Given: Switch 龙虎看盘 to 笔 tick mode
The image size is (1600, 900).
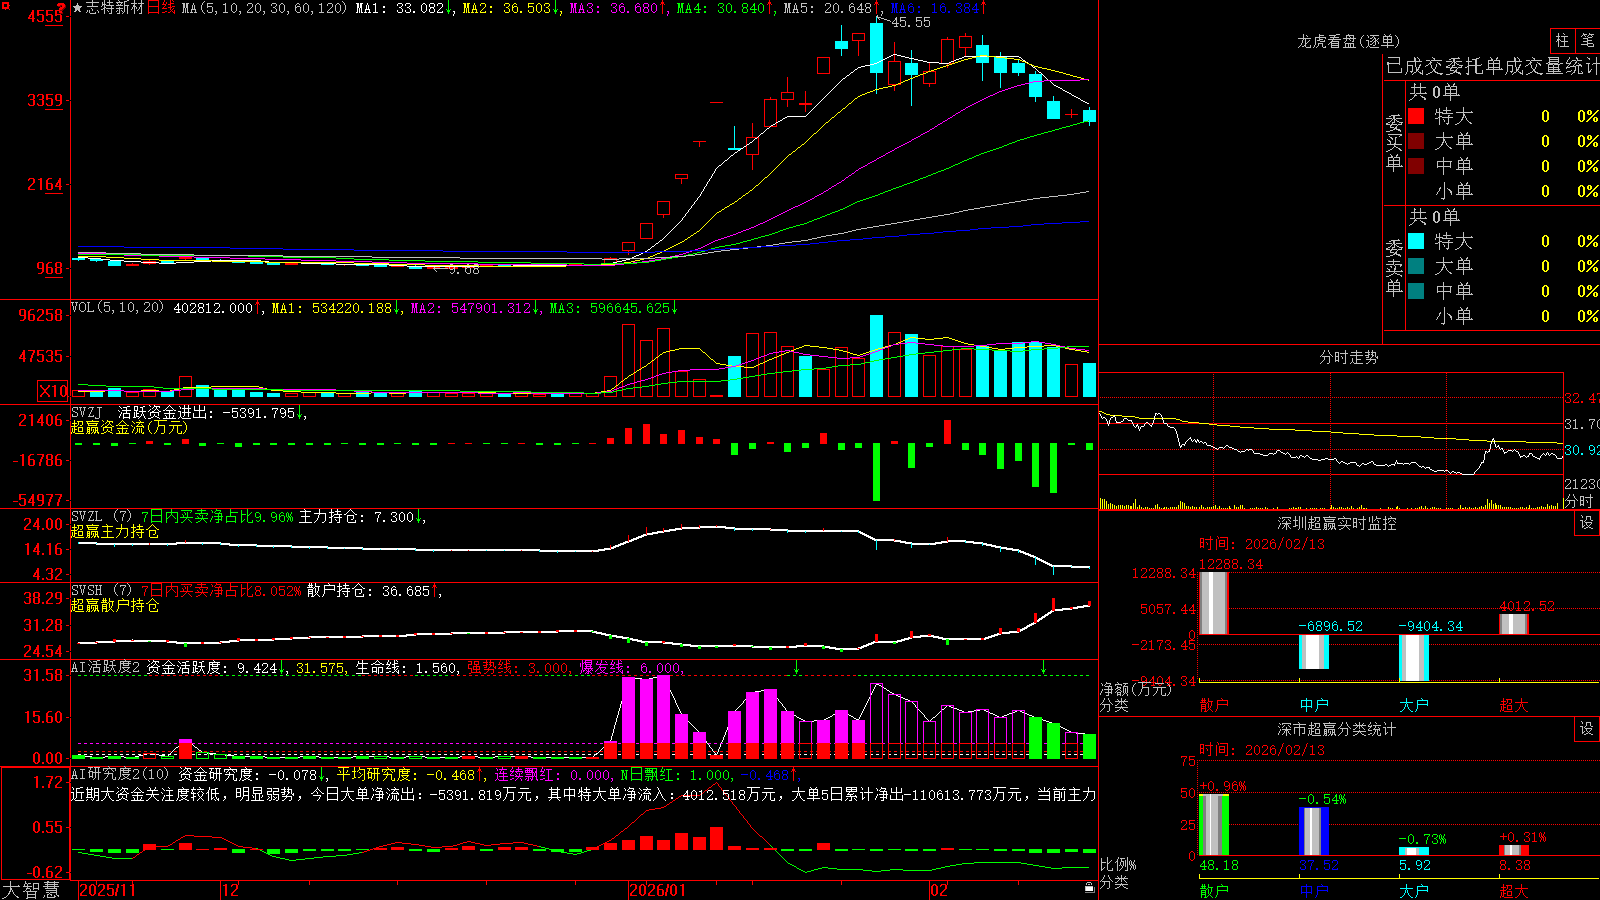Looking at the screenshot, I should coord(1588,40).
